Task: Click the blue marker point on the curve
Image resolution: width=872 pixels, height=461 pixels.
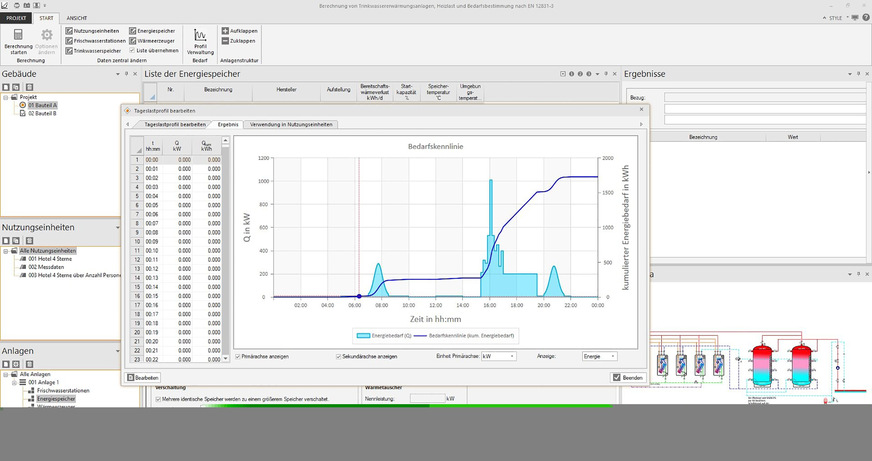Action: (x=359, y=296)
